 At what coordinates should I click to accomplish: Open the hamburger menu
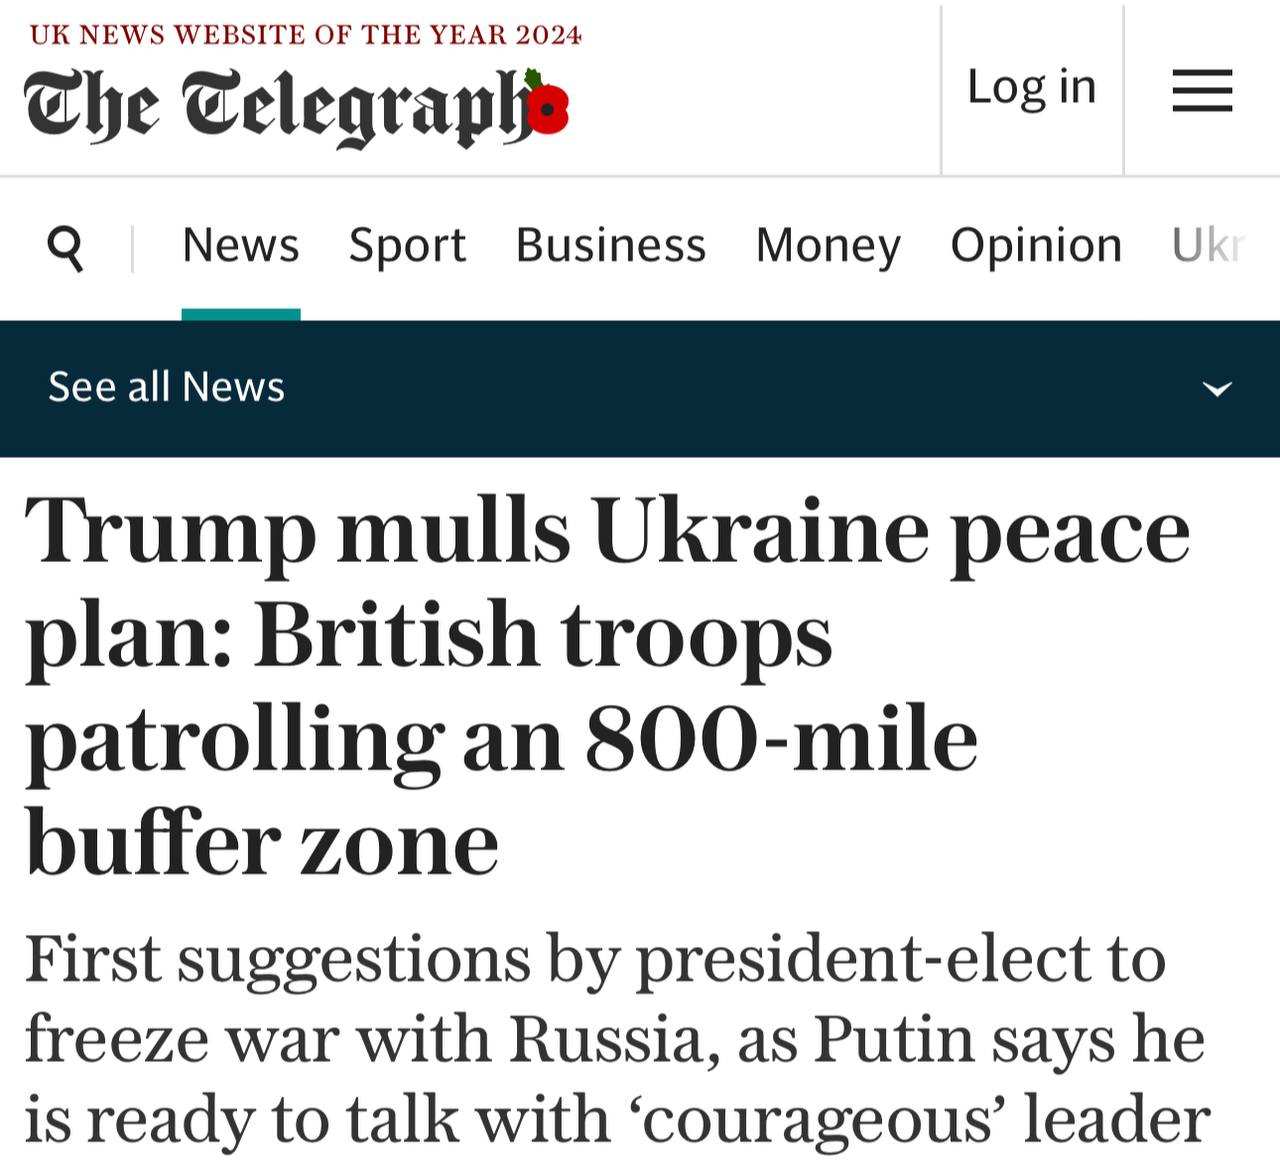click(1202, 90)
